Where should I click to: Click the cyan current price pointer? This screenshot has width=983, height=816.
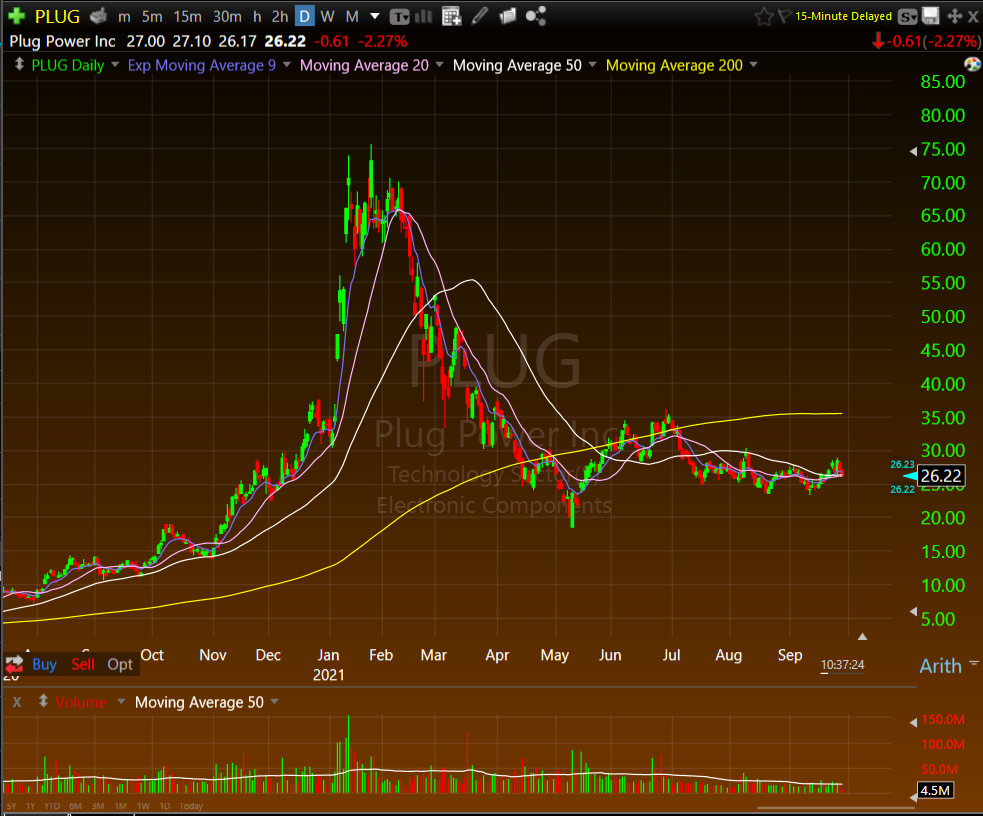(910, 477)
